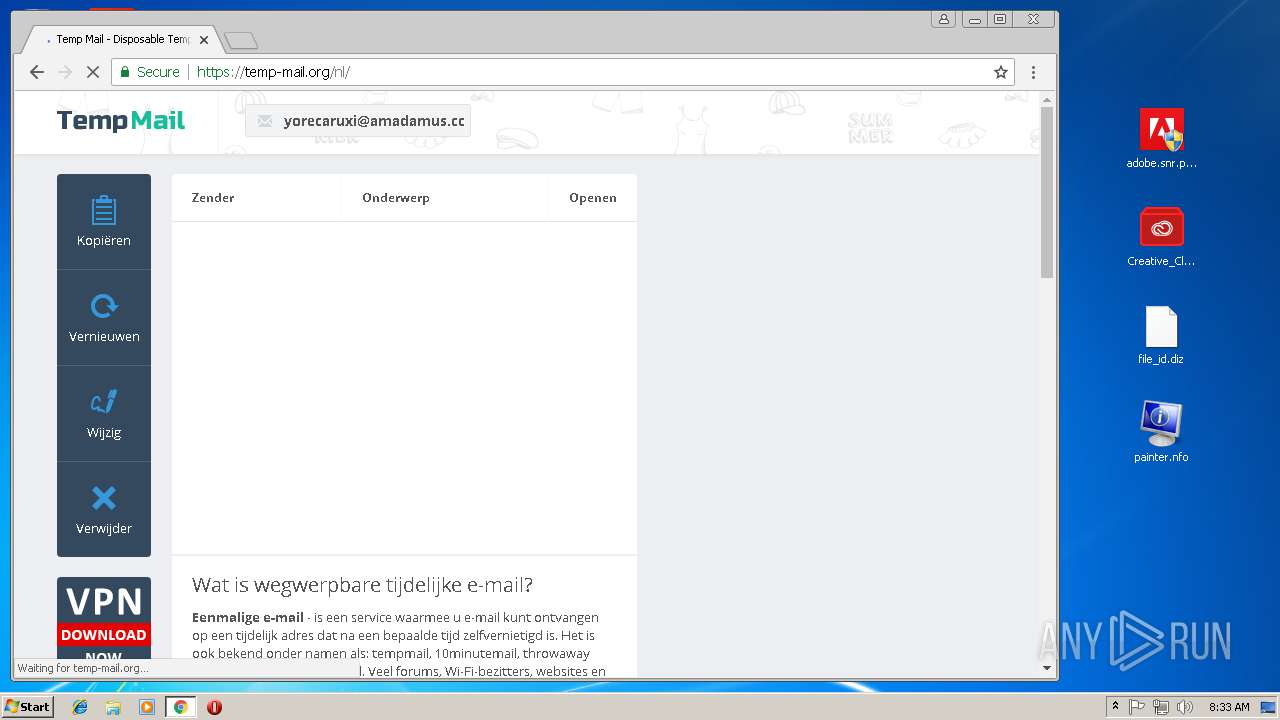This screenshot has width=1280, height=720.
Task: Click the 8:33 AM clock
Action: (1229, 707)
